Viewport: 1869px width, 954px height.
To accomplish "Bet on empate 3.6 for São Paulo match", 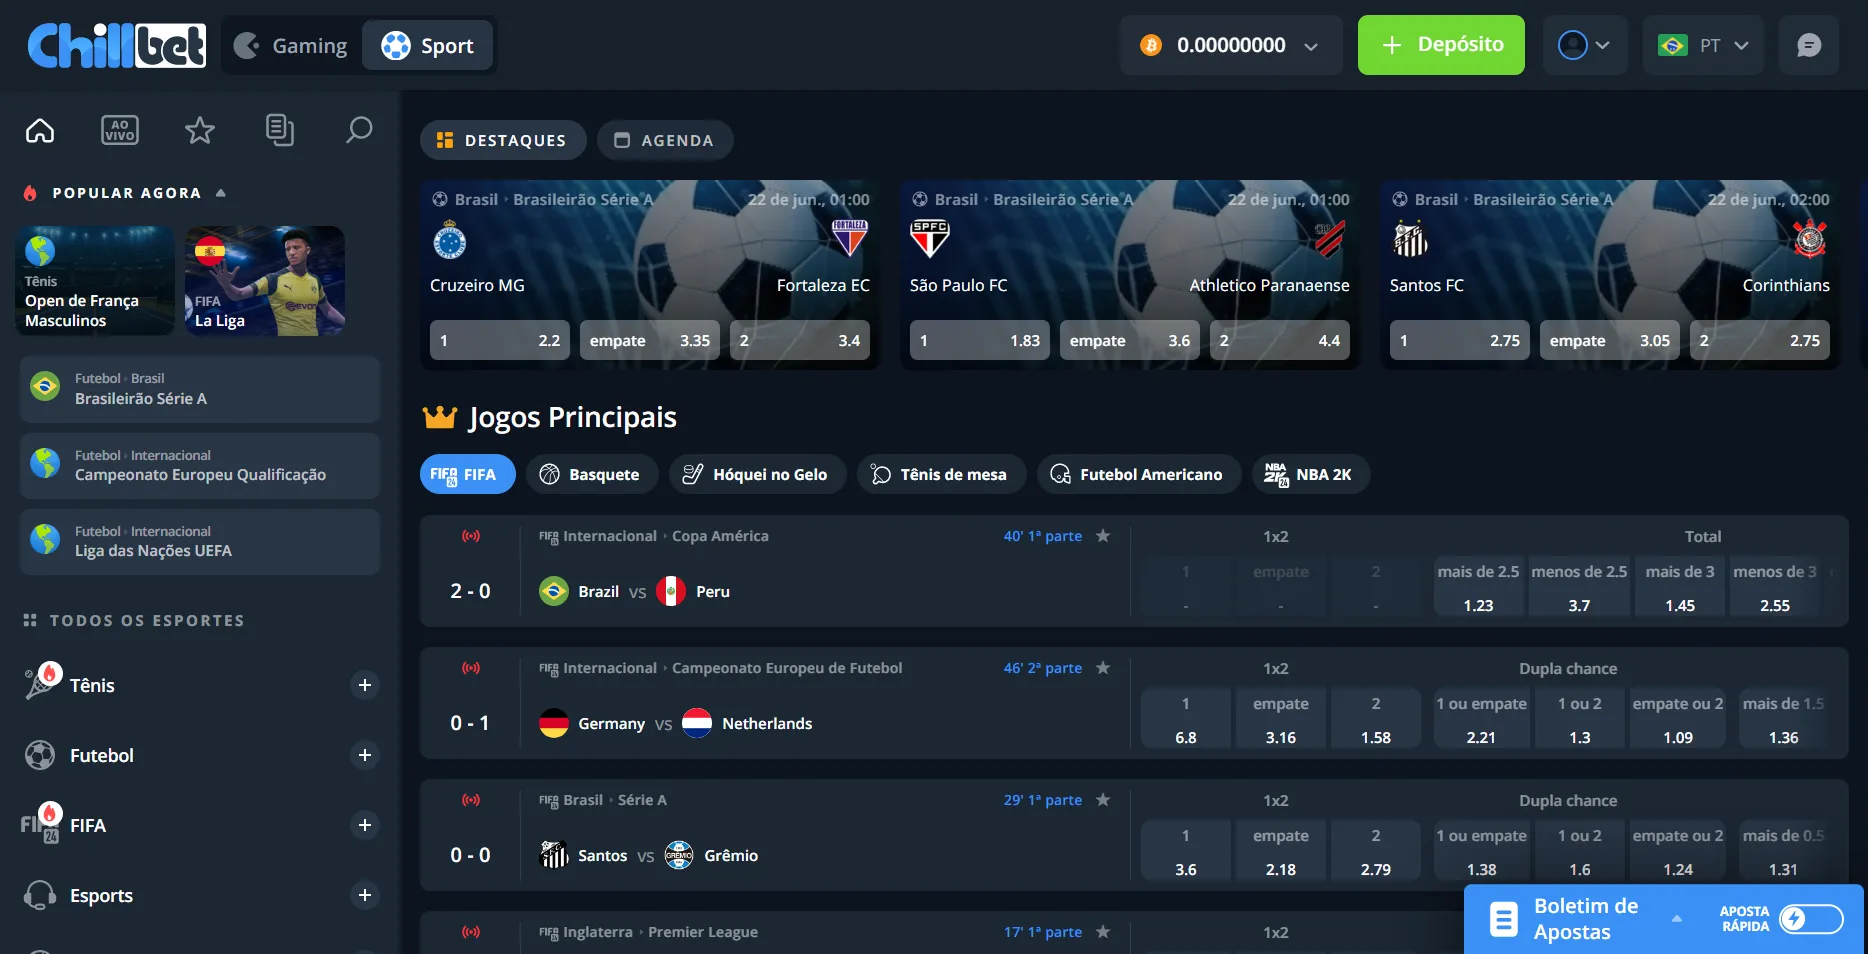I will (1130, 340).
